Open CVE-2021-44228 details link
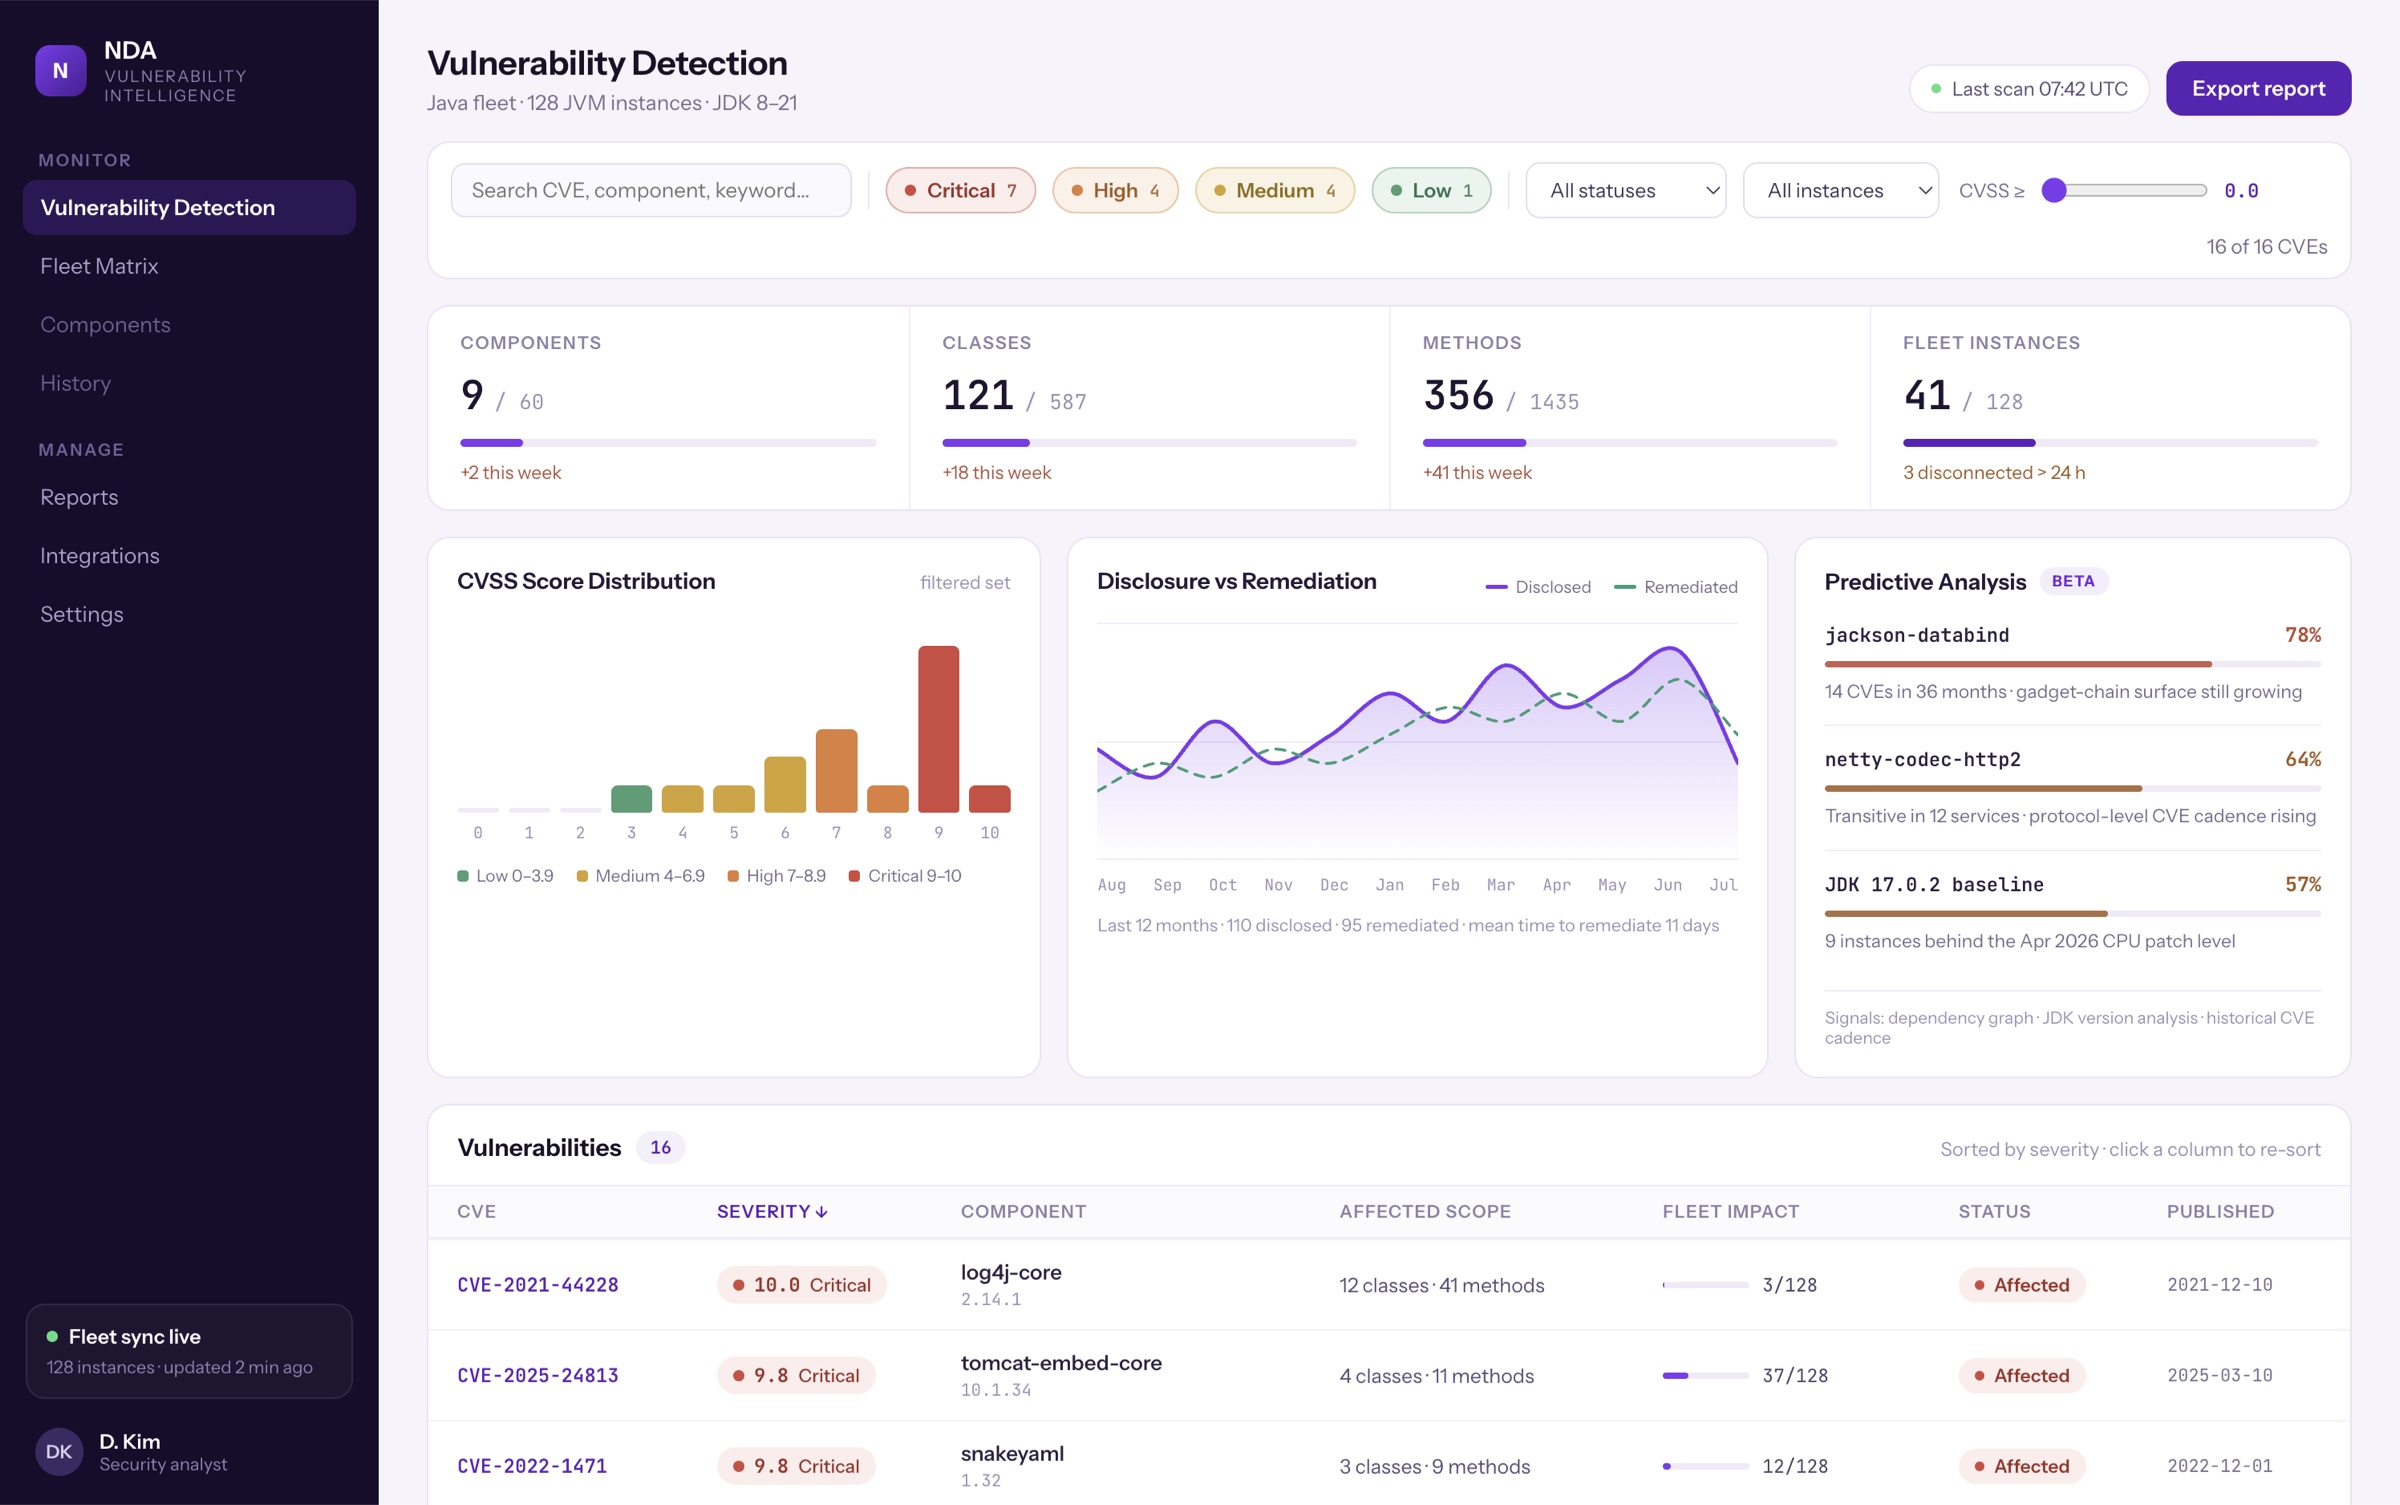 [537, 1285]
